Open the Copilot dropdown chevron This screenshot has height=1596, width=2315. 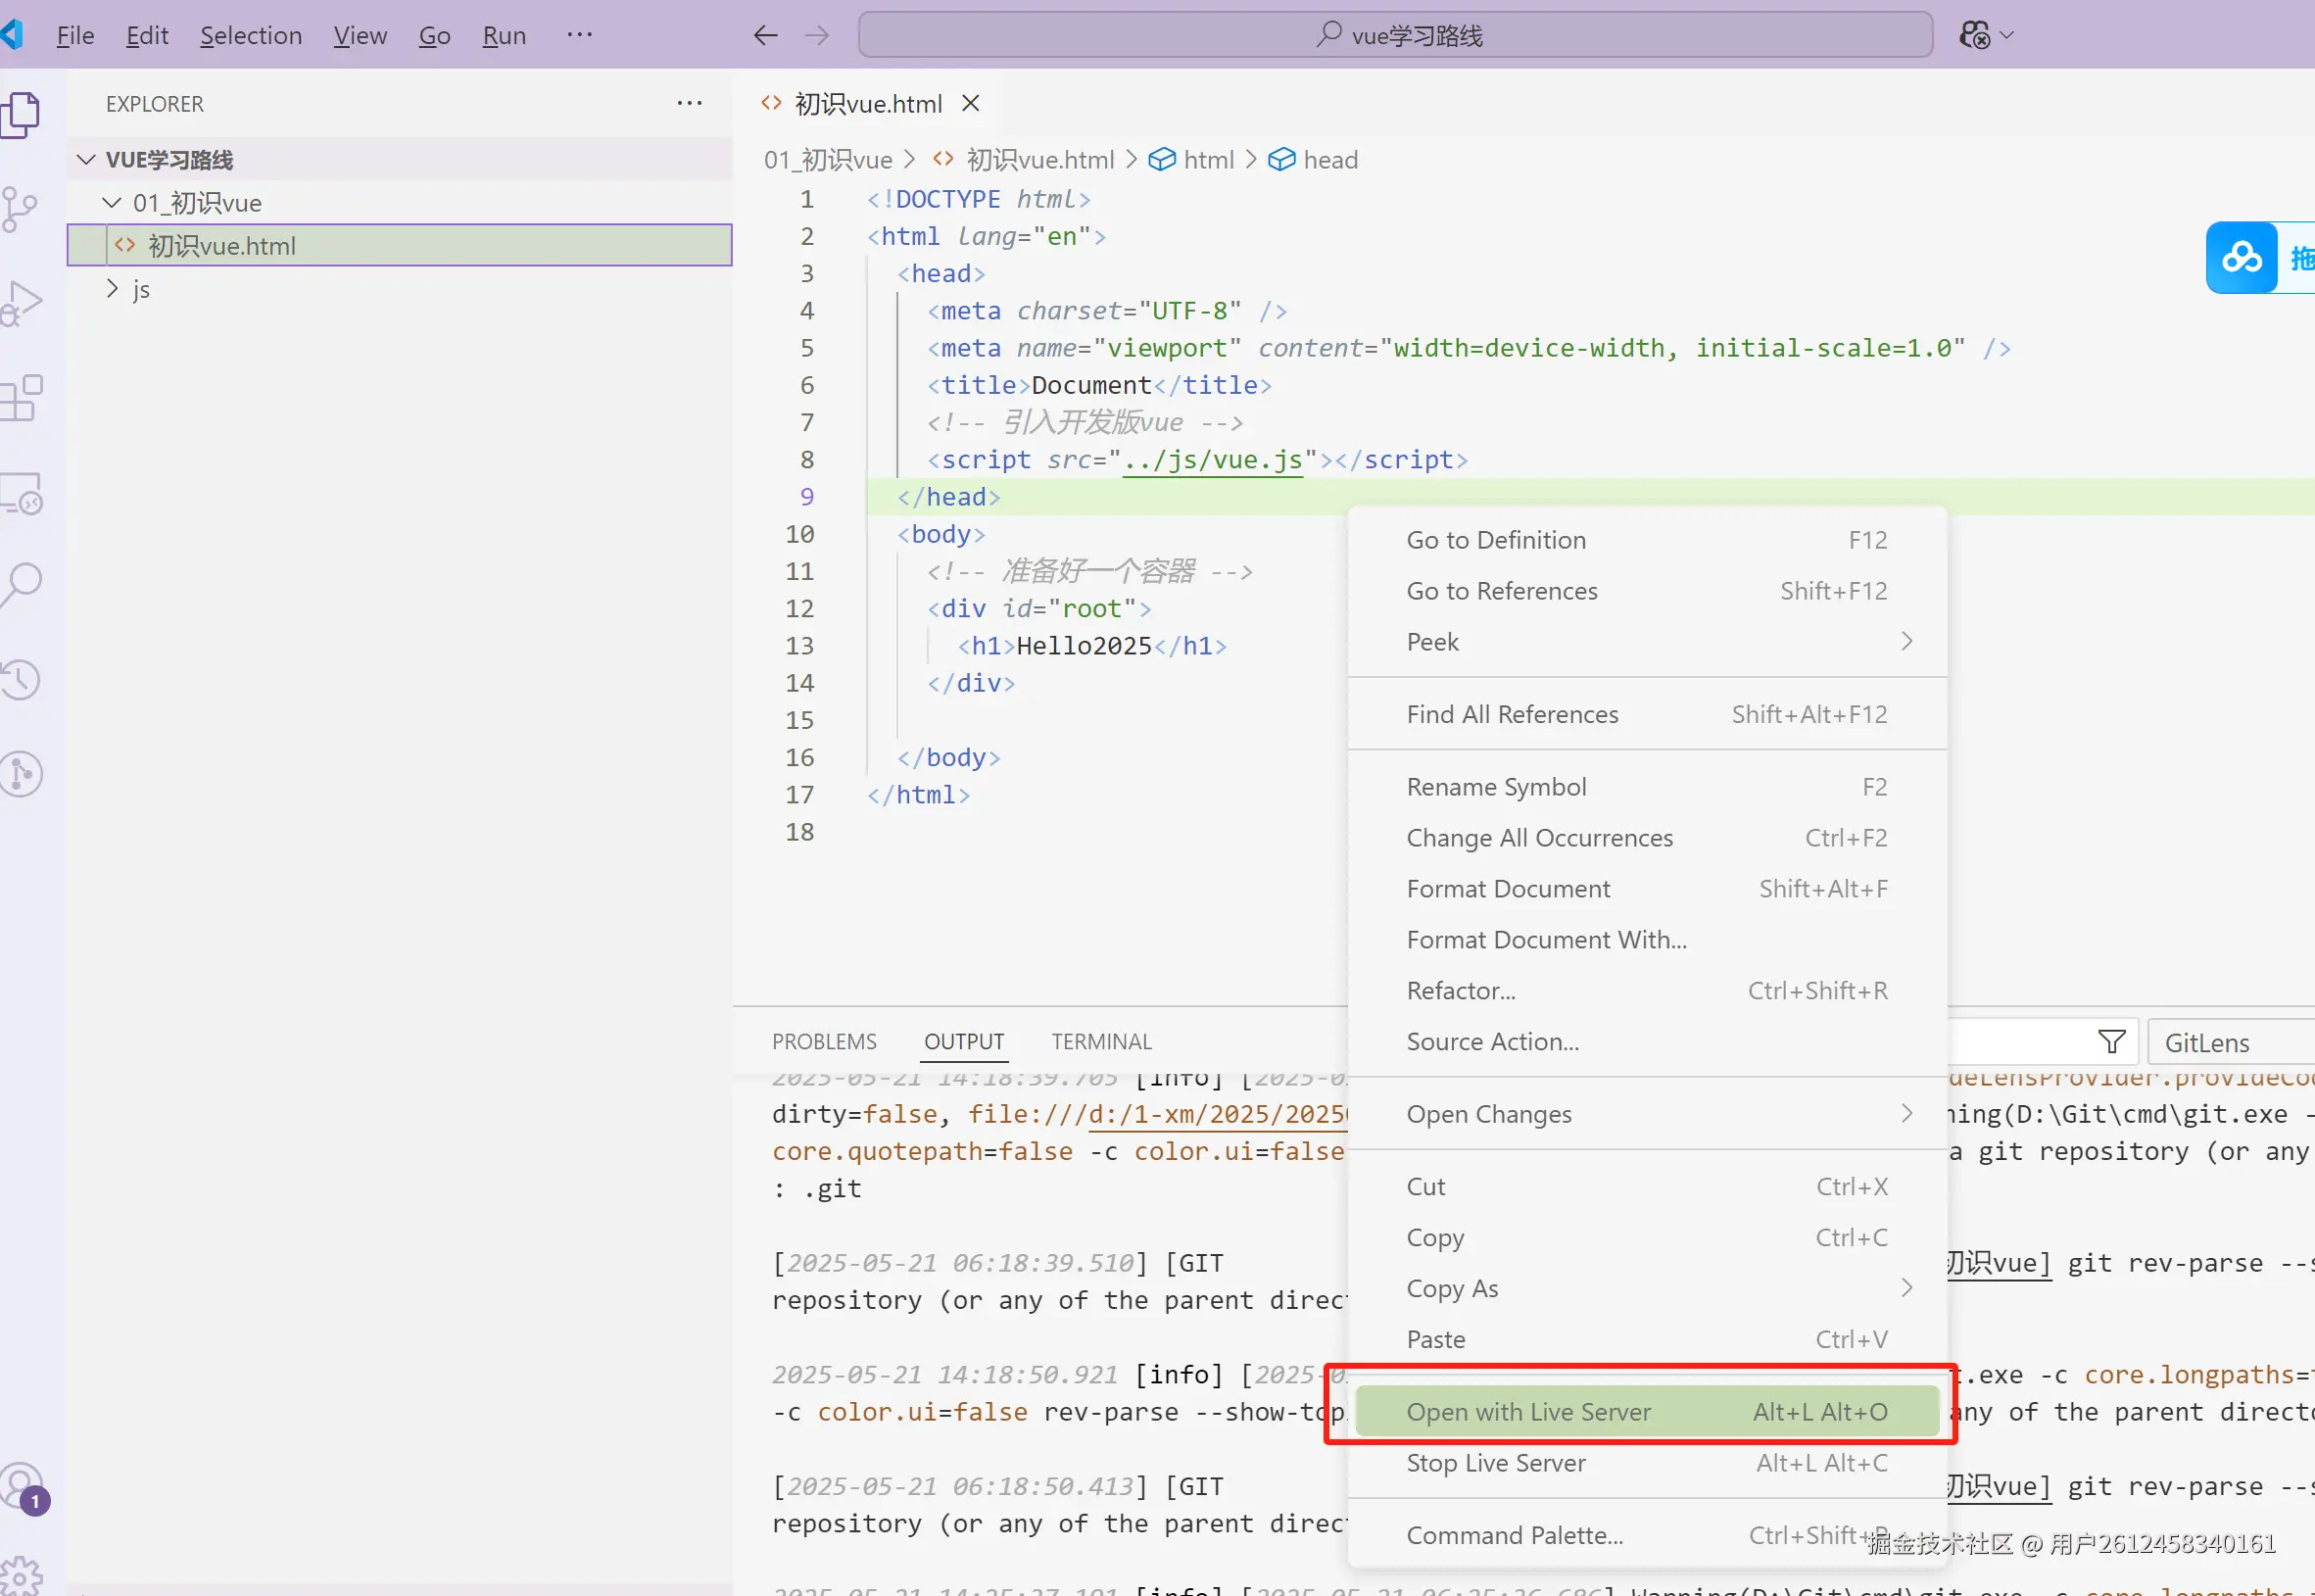tap(2006, 36)
